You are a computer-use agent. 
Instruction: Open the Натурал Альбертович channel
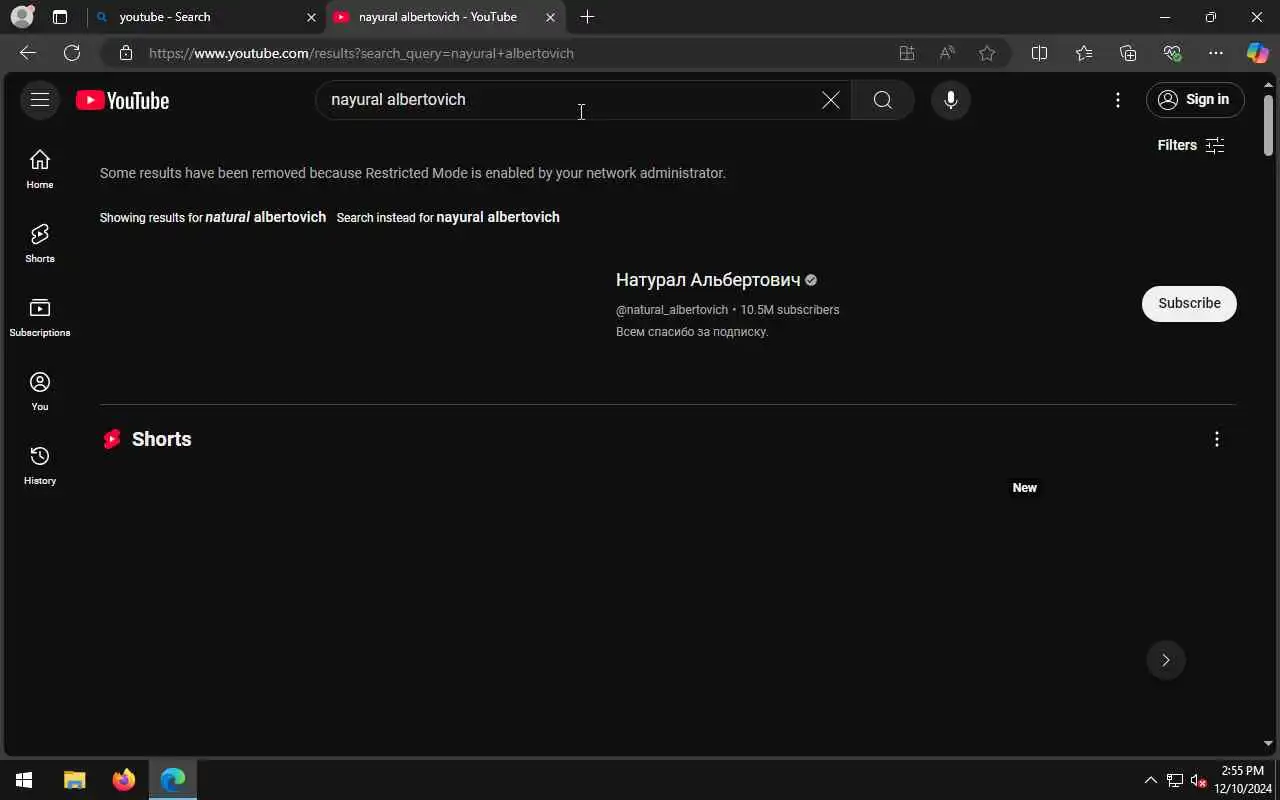point(708,280)
